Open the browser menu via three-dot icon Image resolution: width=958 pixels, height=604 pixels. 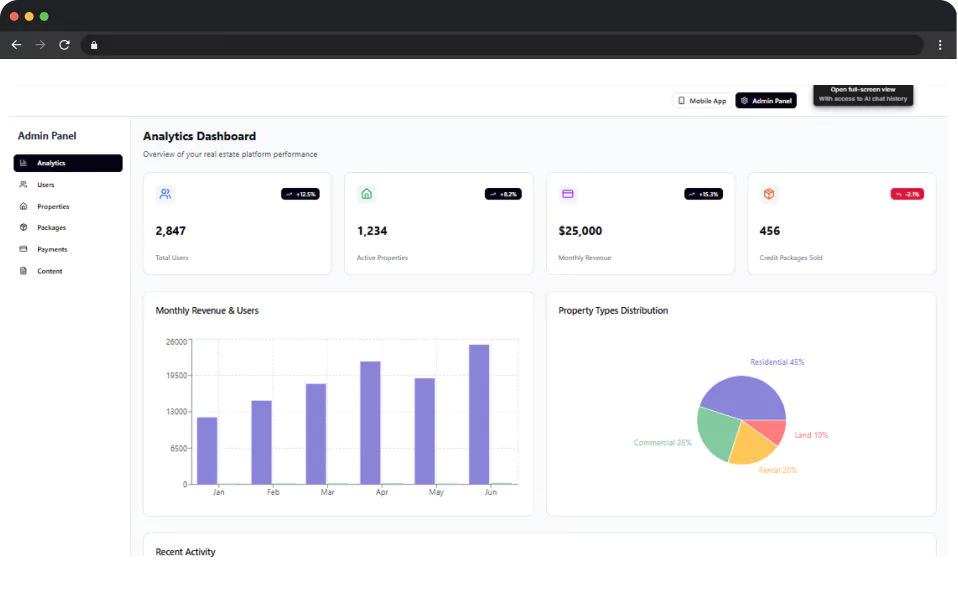click(x=940, y=44)
